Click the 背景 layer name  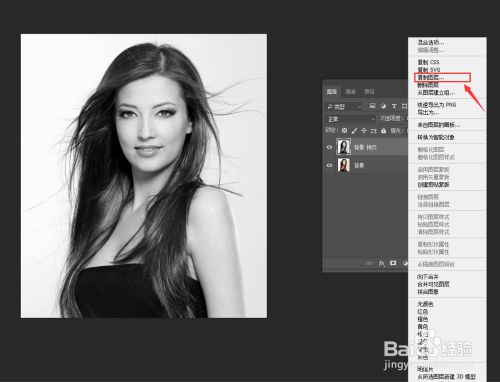pyautogui.click(x=359, y=165)
